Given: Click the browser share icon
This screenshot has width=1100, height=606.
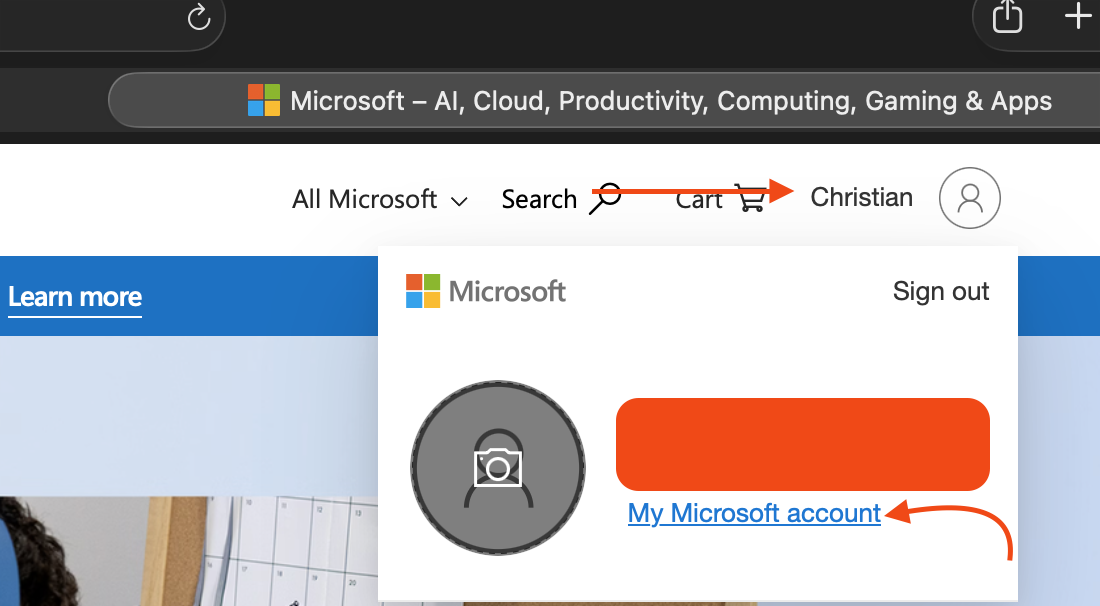Looking at the screenshot, I should (1007, 17).
